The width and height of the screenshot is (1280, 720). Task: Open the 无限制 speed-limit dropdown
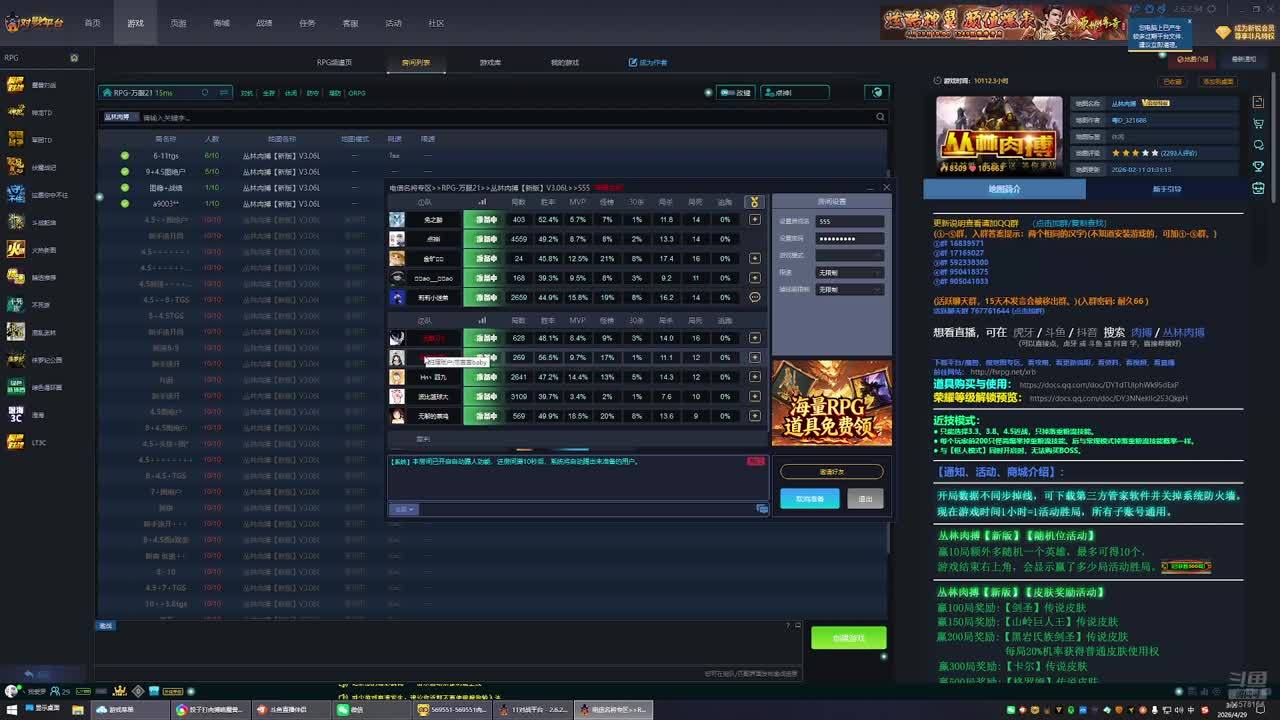tap(849, 272)
